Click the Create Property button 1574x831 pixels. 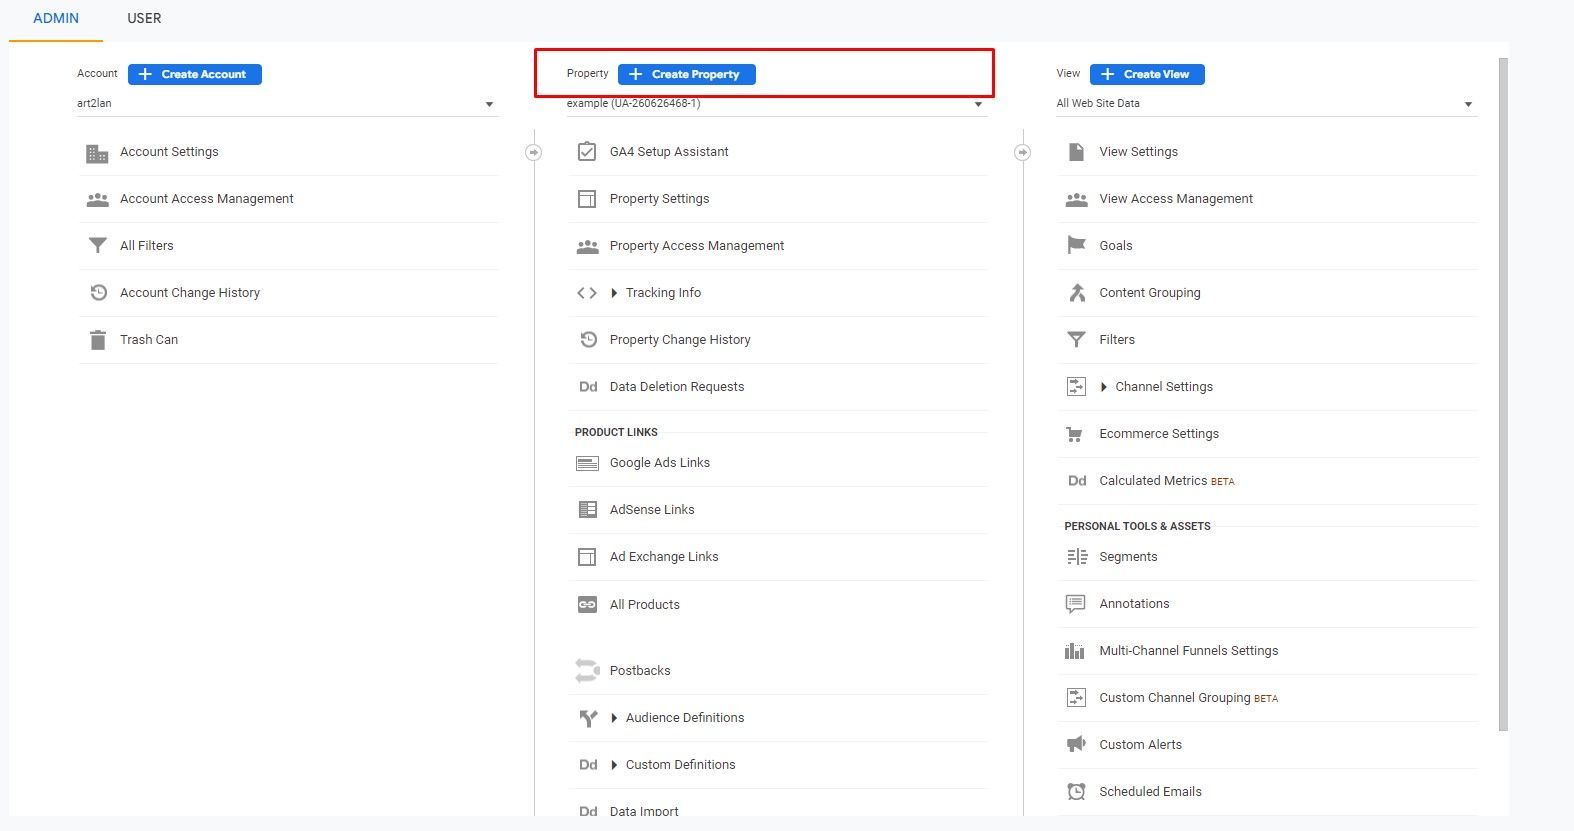[687, 74]
